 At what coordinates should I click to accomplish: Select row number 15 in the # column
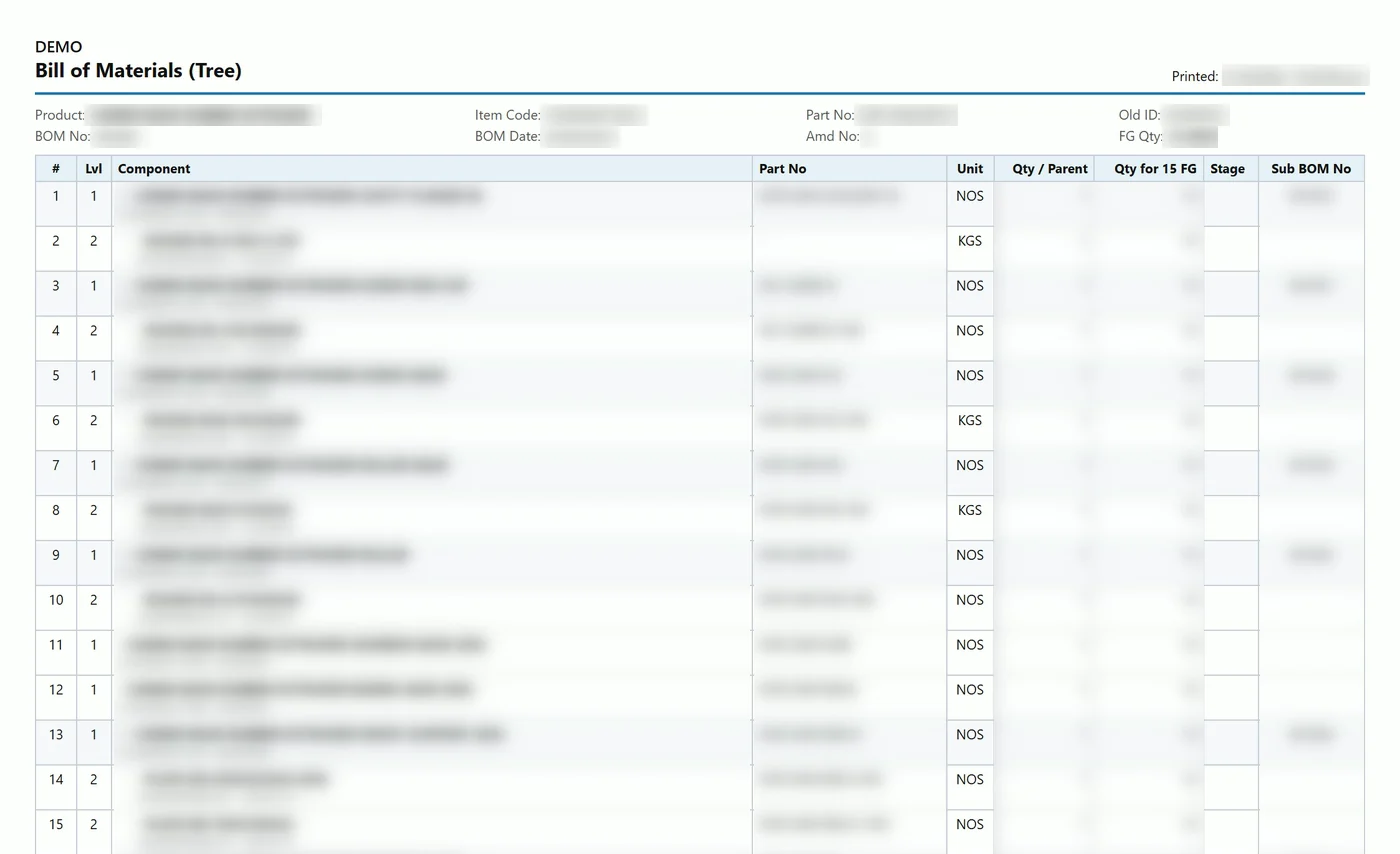tap(56, 825)
